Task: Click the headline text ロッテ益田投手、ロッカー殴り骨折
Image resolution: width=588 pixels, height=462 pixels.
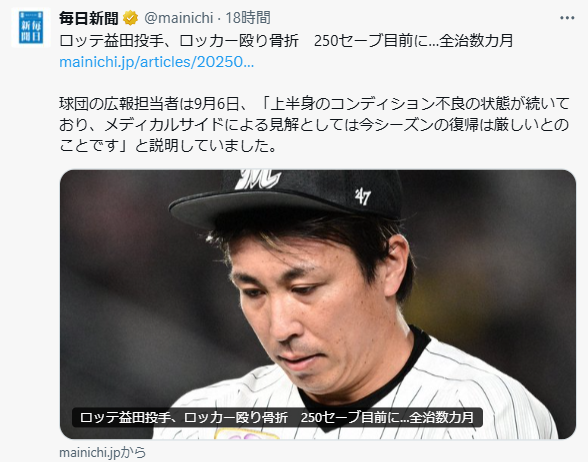Action: (179, 40)
